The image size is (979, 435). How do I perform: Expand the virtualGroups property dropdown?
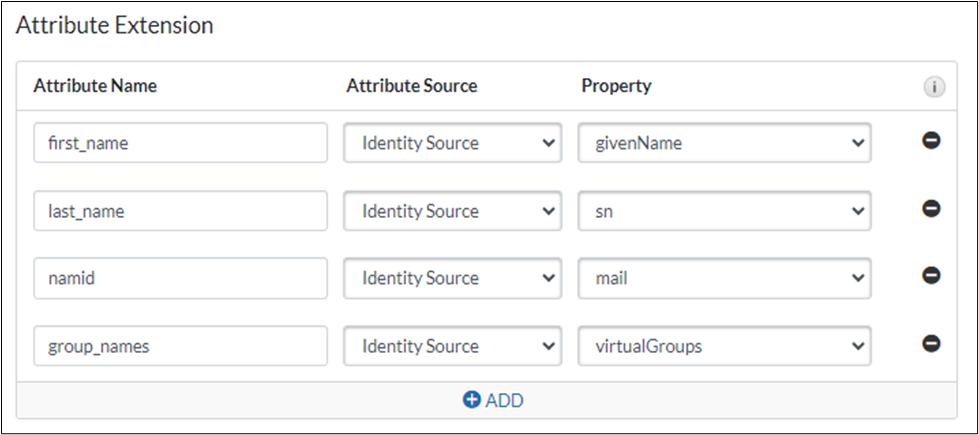[724, 346]
